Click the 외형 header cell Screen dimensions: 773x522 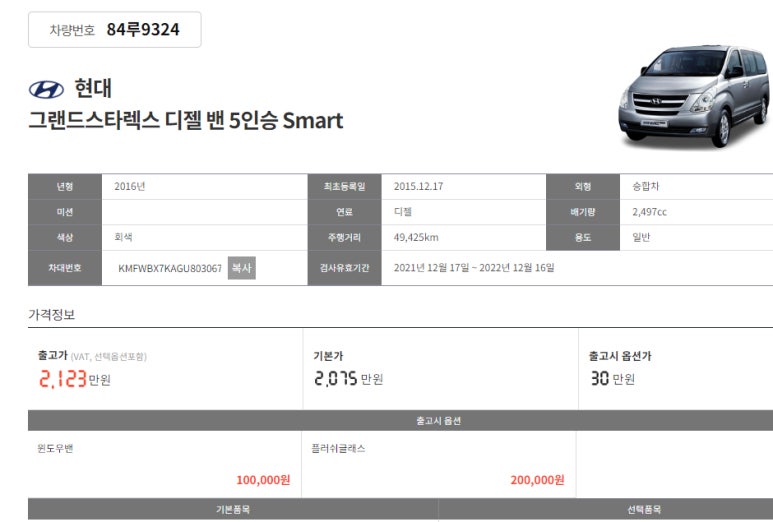click(x=583, y=186)
